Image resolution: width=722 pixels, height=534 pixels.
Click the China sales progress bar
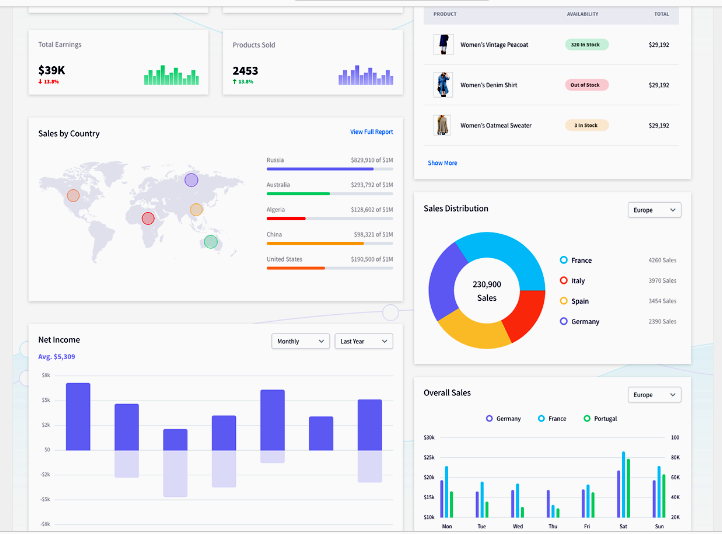pos(330,244)
